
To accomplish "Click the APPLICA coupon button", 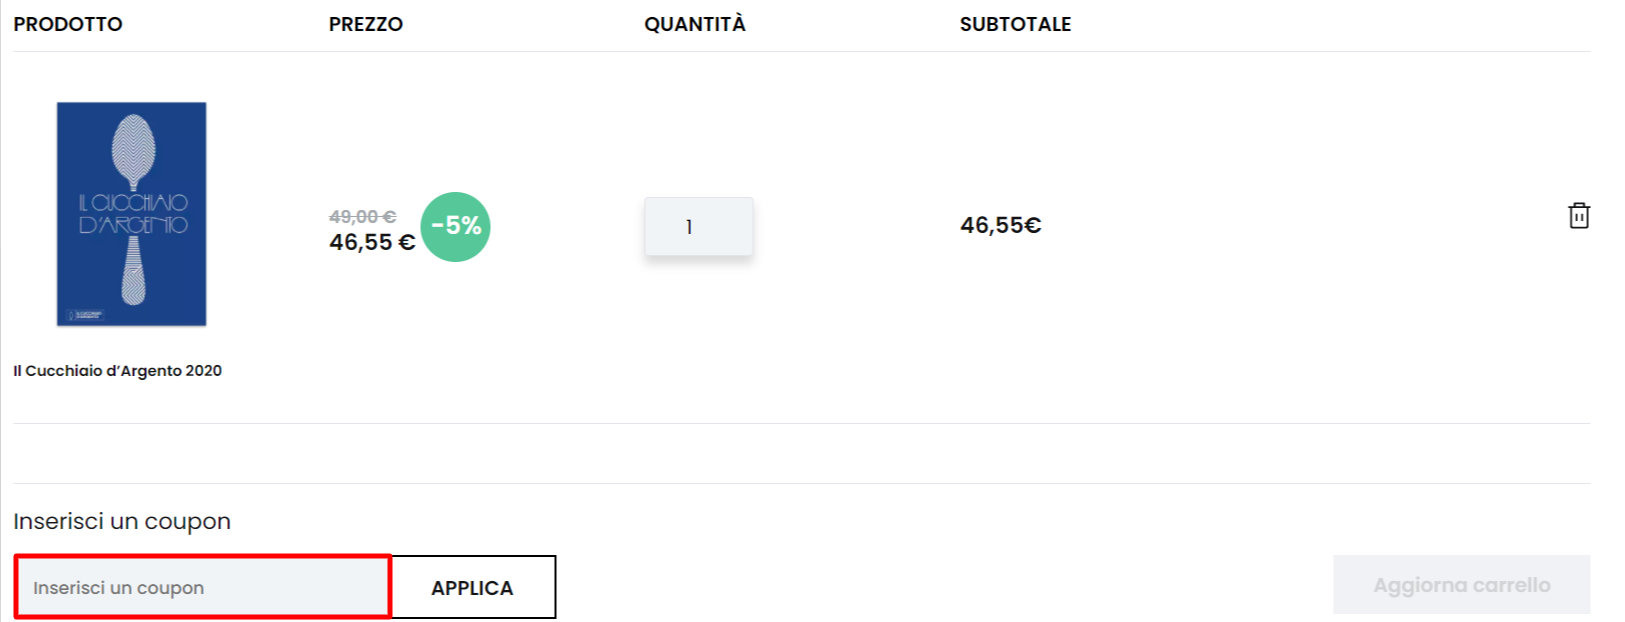I will (x=473, y=588).
